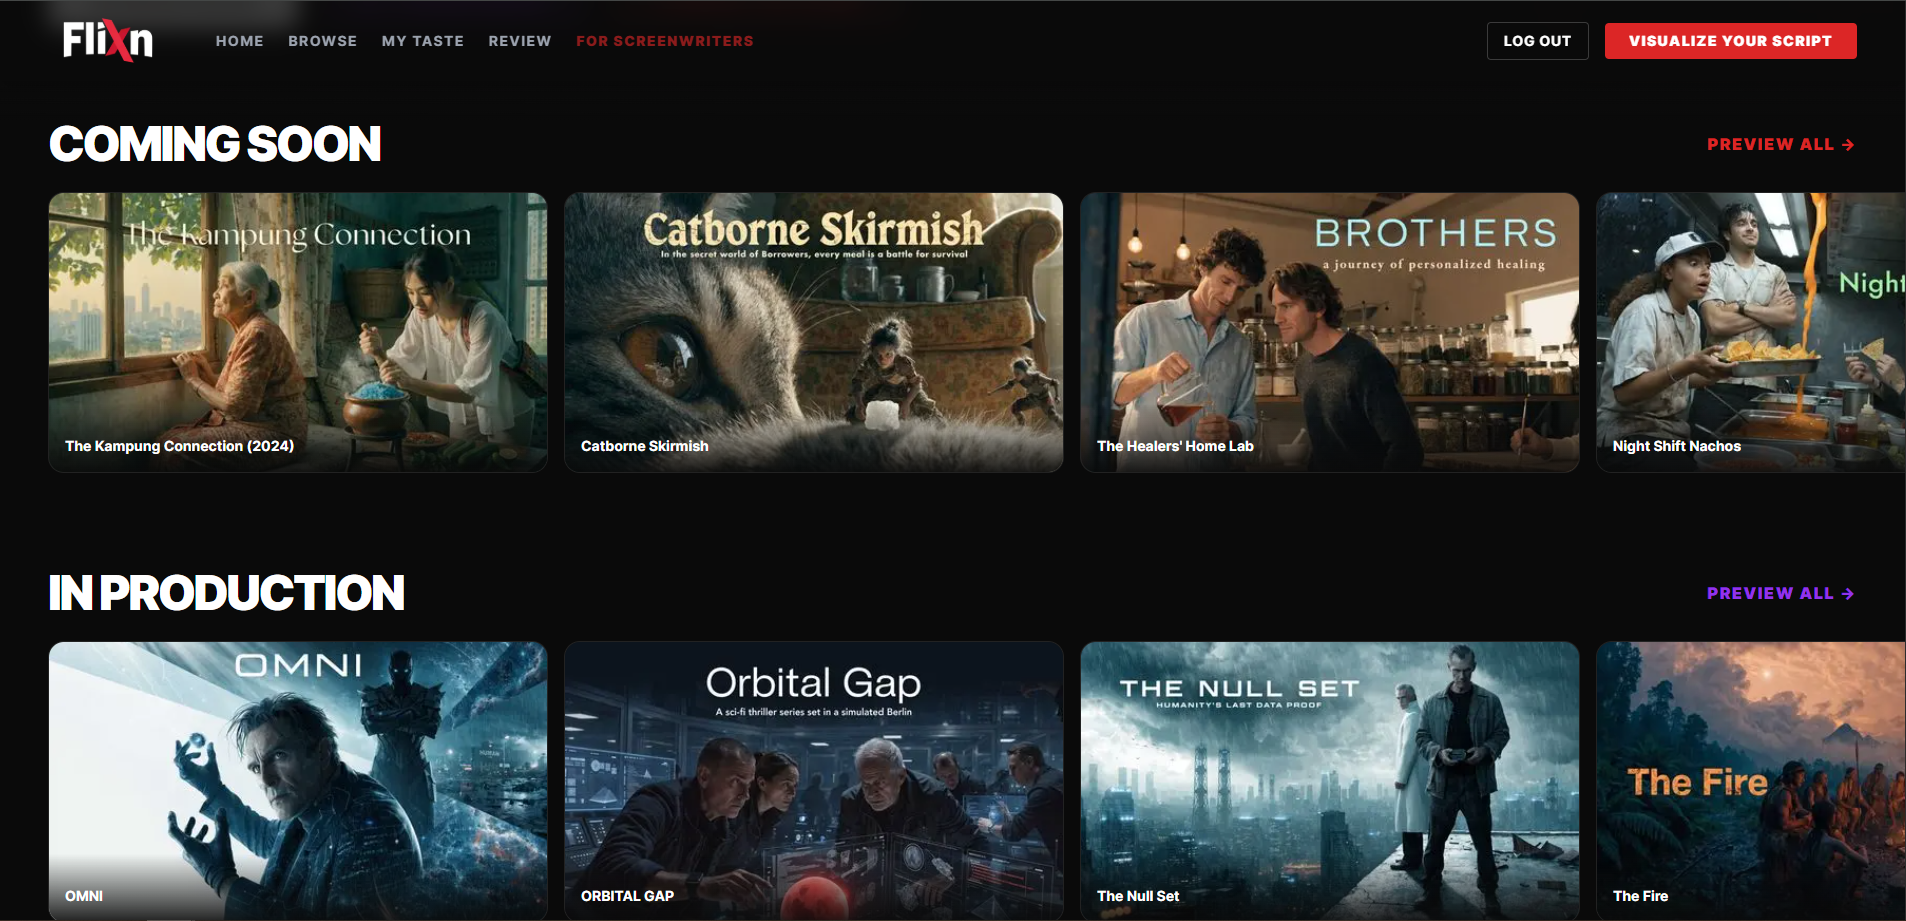Click Preview All for In Production
1906x921 pixels.
click(x=1781, y=593)
